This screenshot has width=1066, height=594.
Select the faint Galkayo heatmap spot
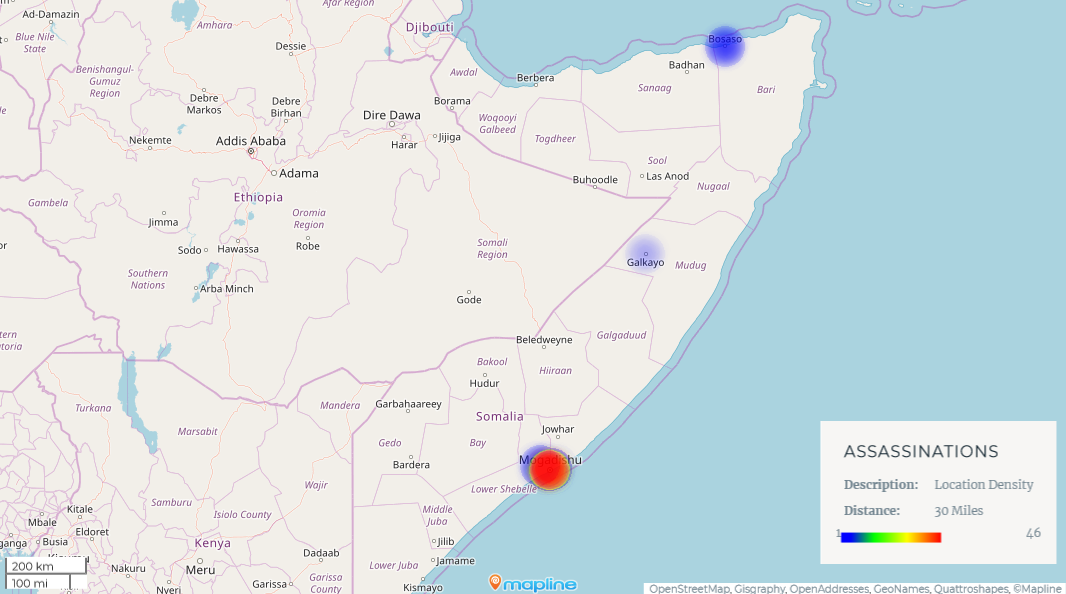(x=645, y=253)
